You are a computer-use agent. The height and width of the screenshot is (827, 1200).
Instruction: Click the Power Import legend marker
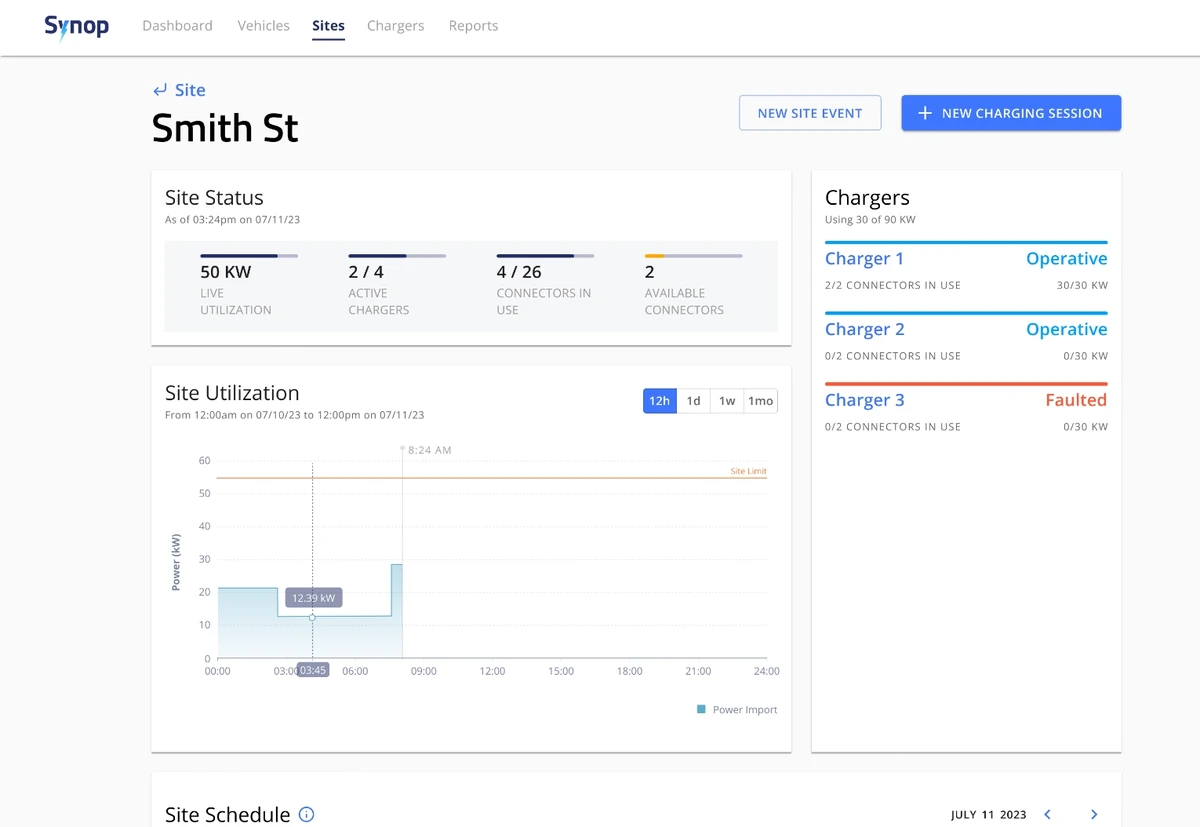click(x=700, y=709)
